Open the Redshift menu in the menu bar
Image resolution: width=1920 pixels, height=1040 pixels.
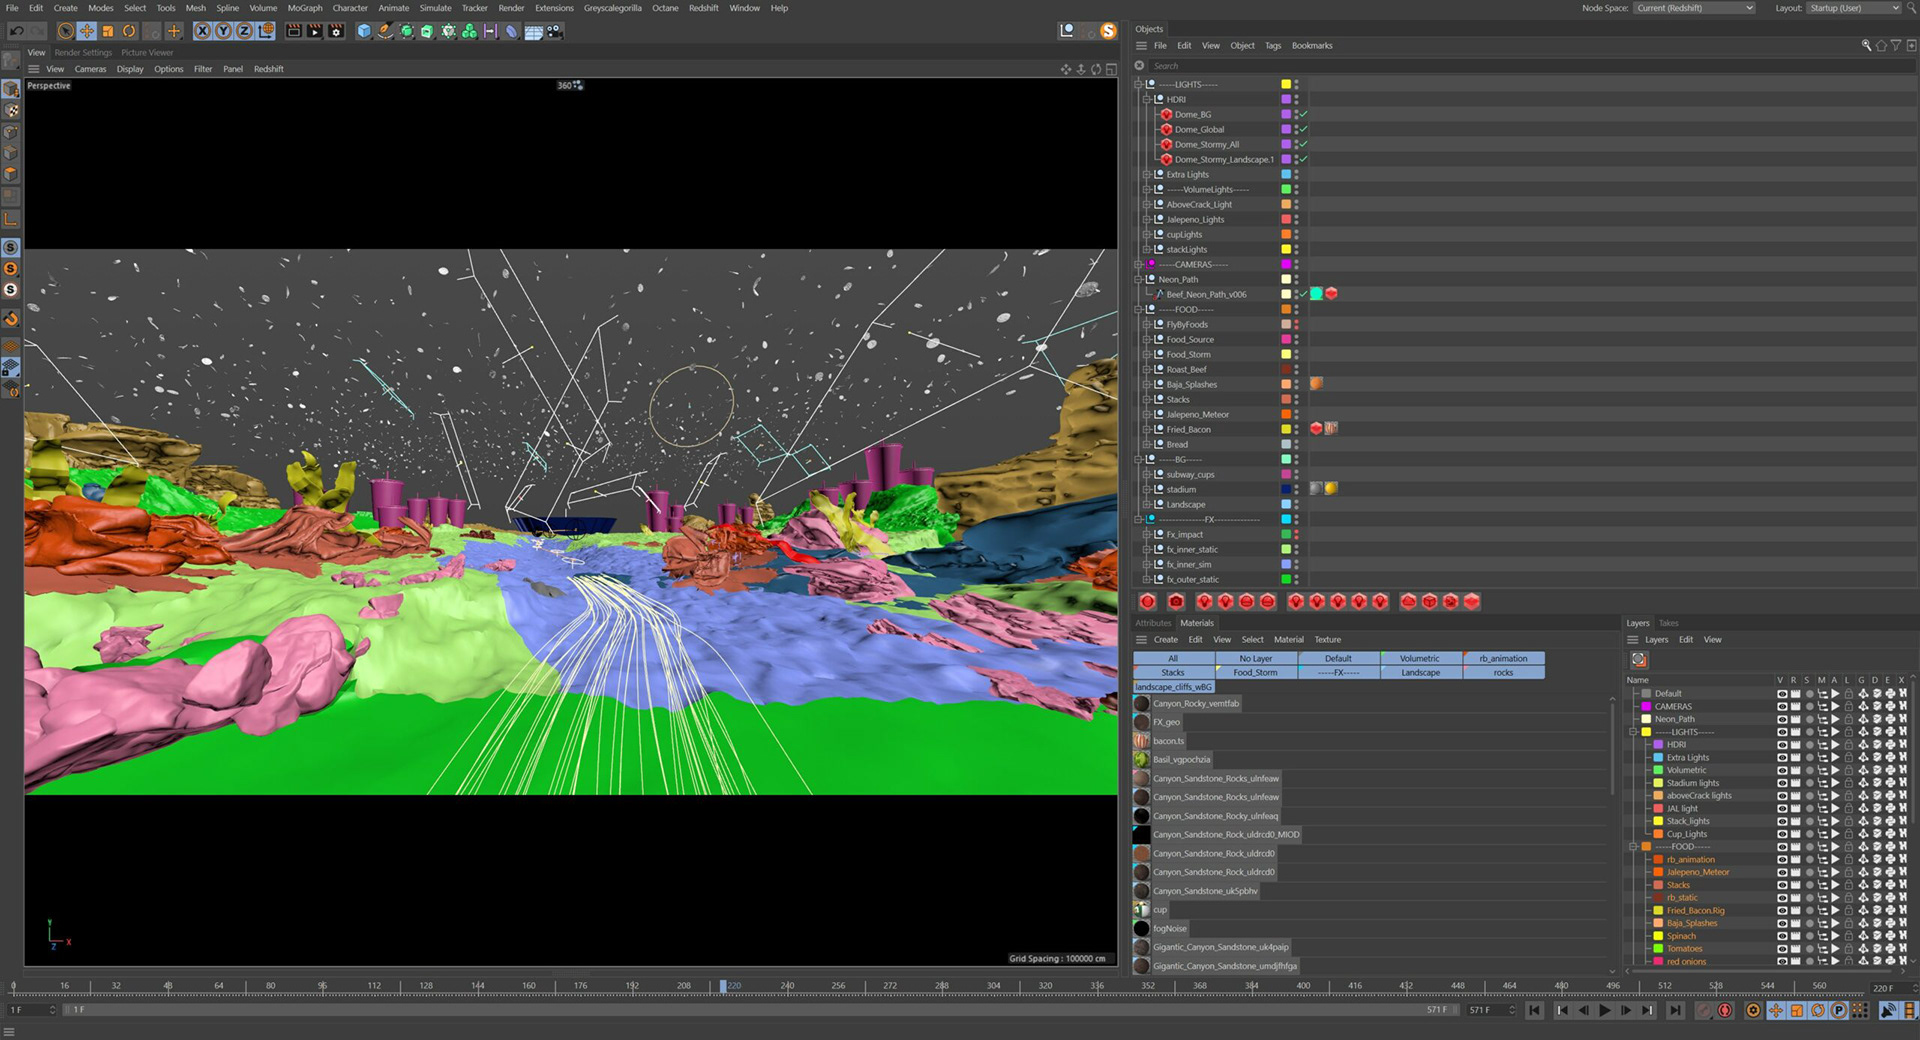coord(703,8)
